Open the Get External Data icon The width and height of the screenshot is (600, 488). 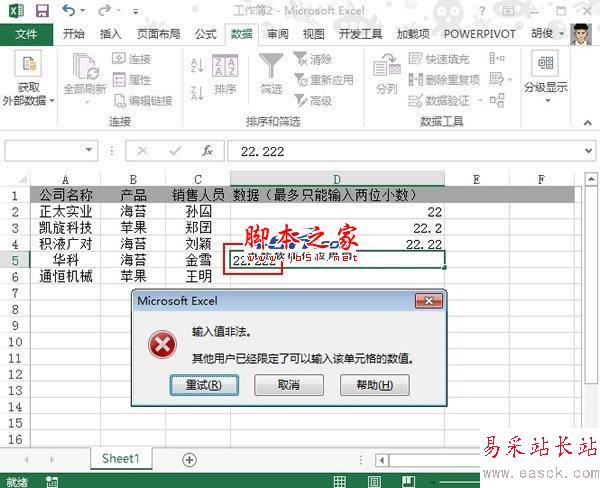(x=28, y=64)
